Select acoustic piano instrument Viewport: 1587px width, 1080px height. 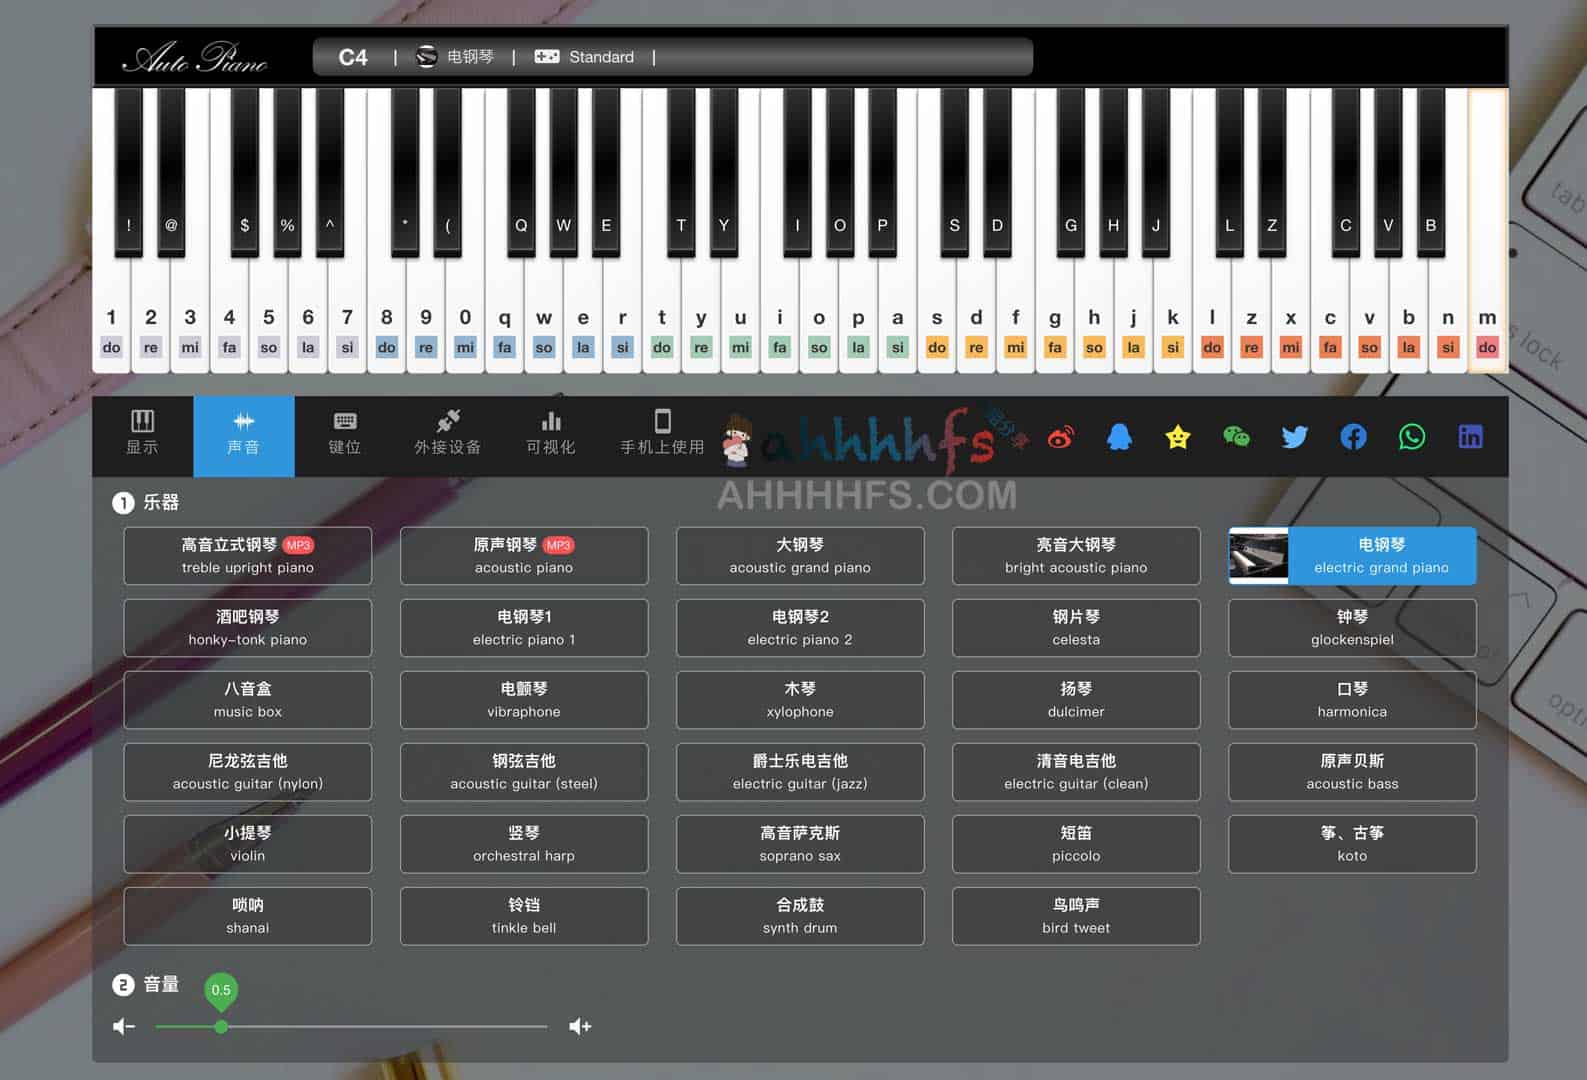coord(524,556)
